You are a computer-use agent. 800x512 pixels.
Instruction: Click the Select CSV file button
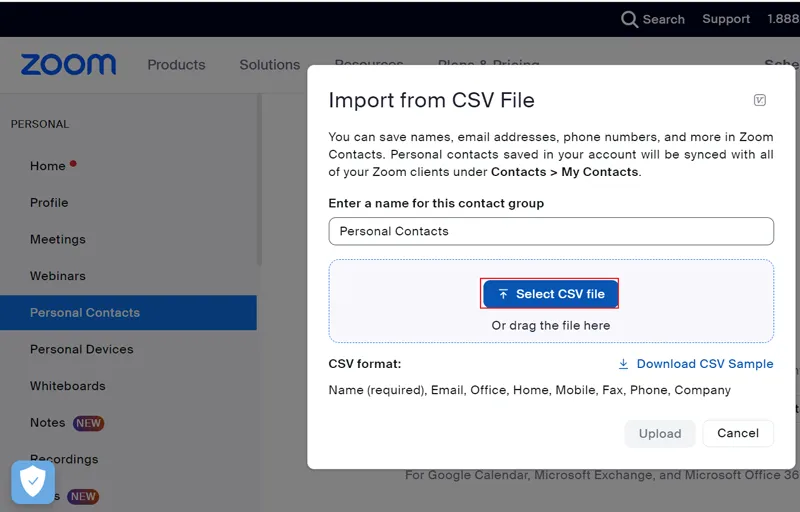pyautogui.click(x=549, y=294)
